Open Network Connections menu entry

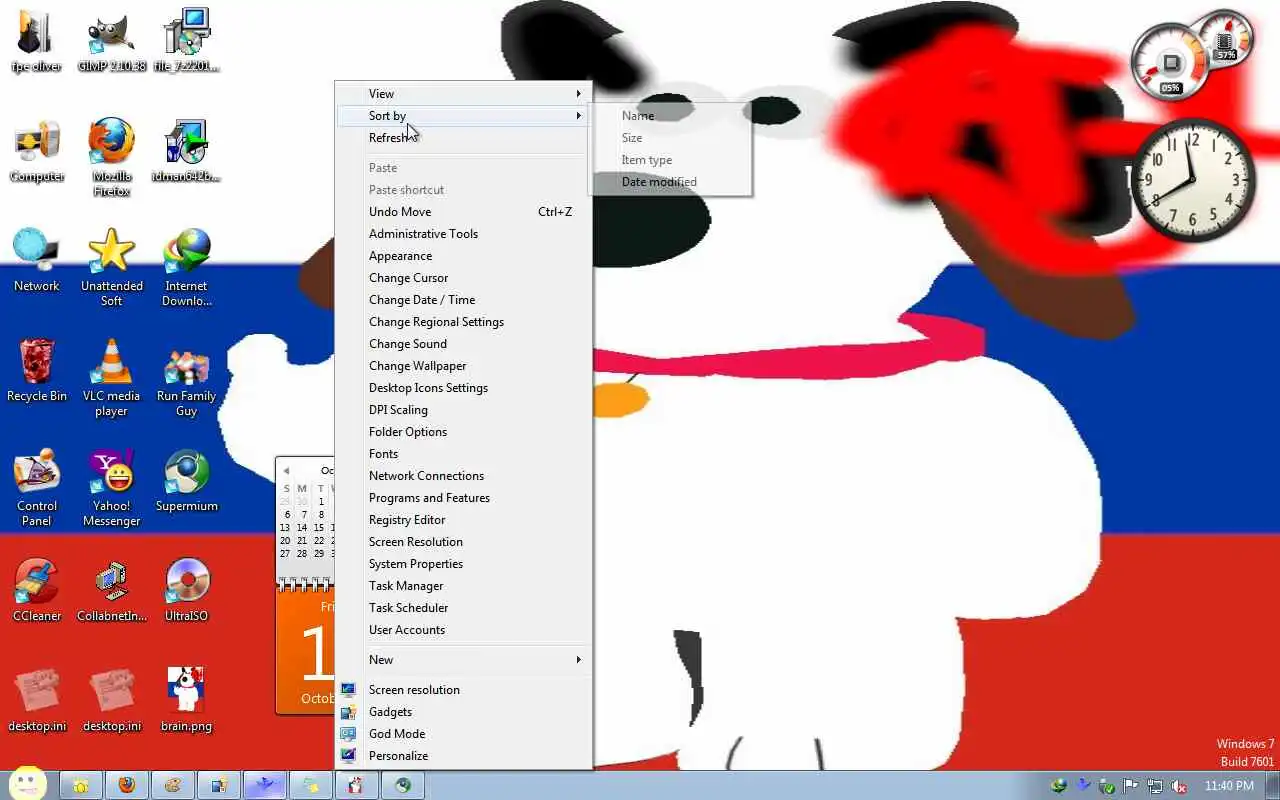pos(463,476)
